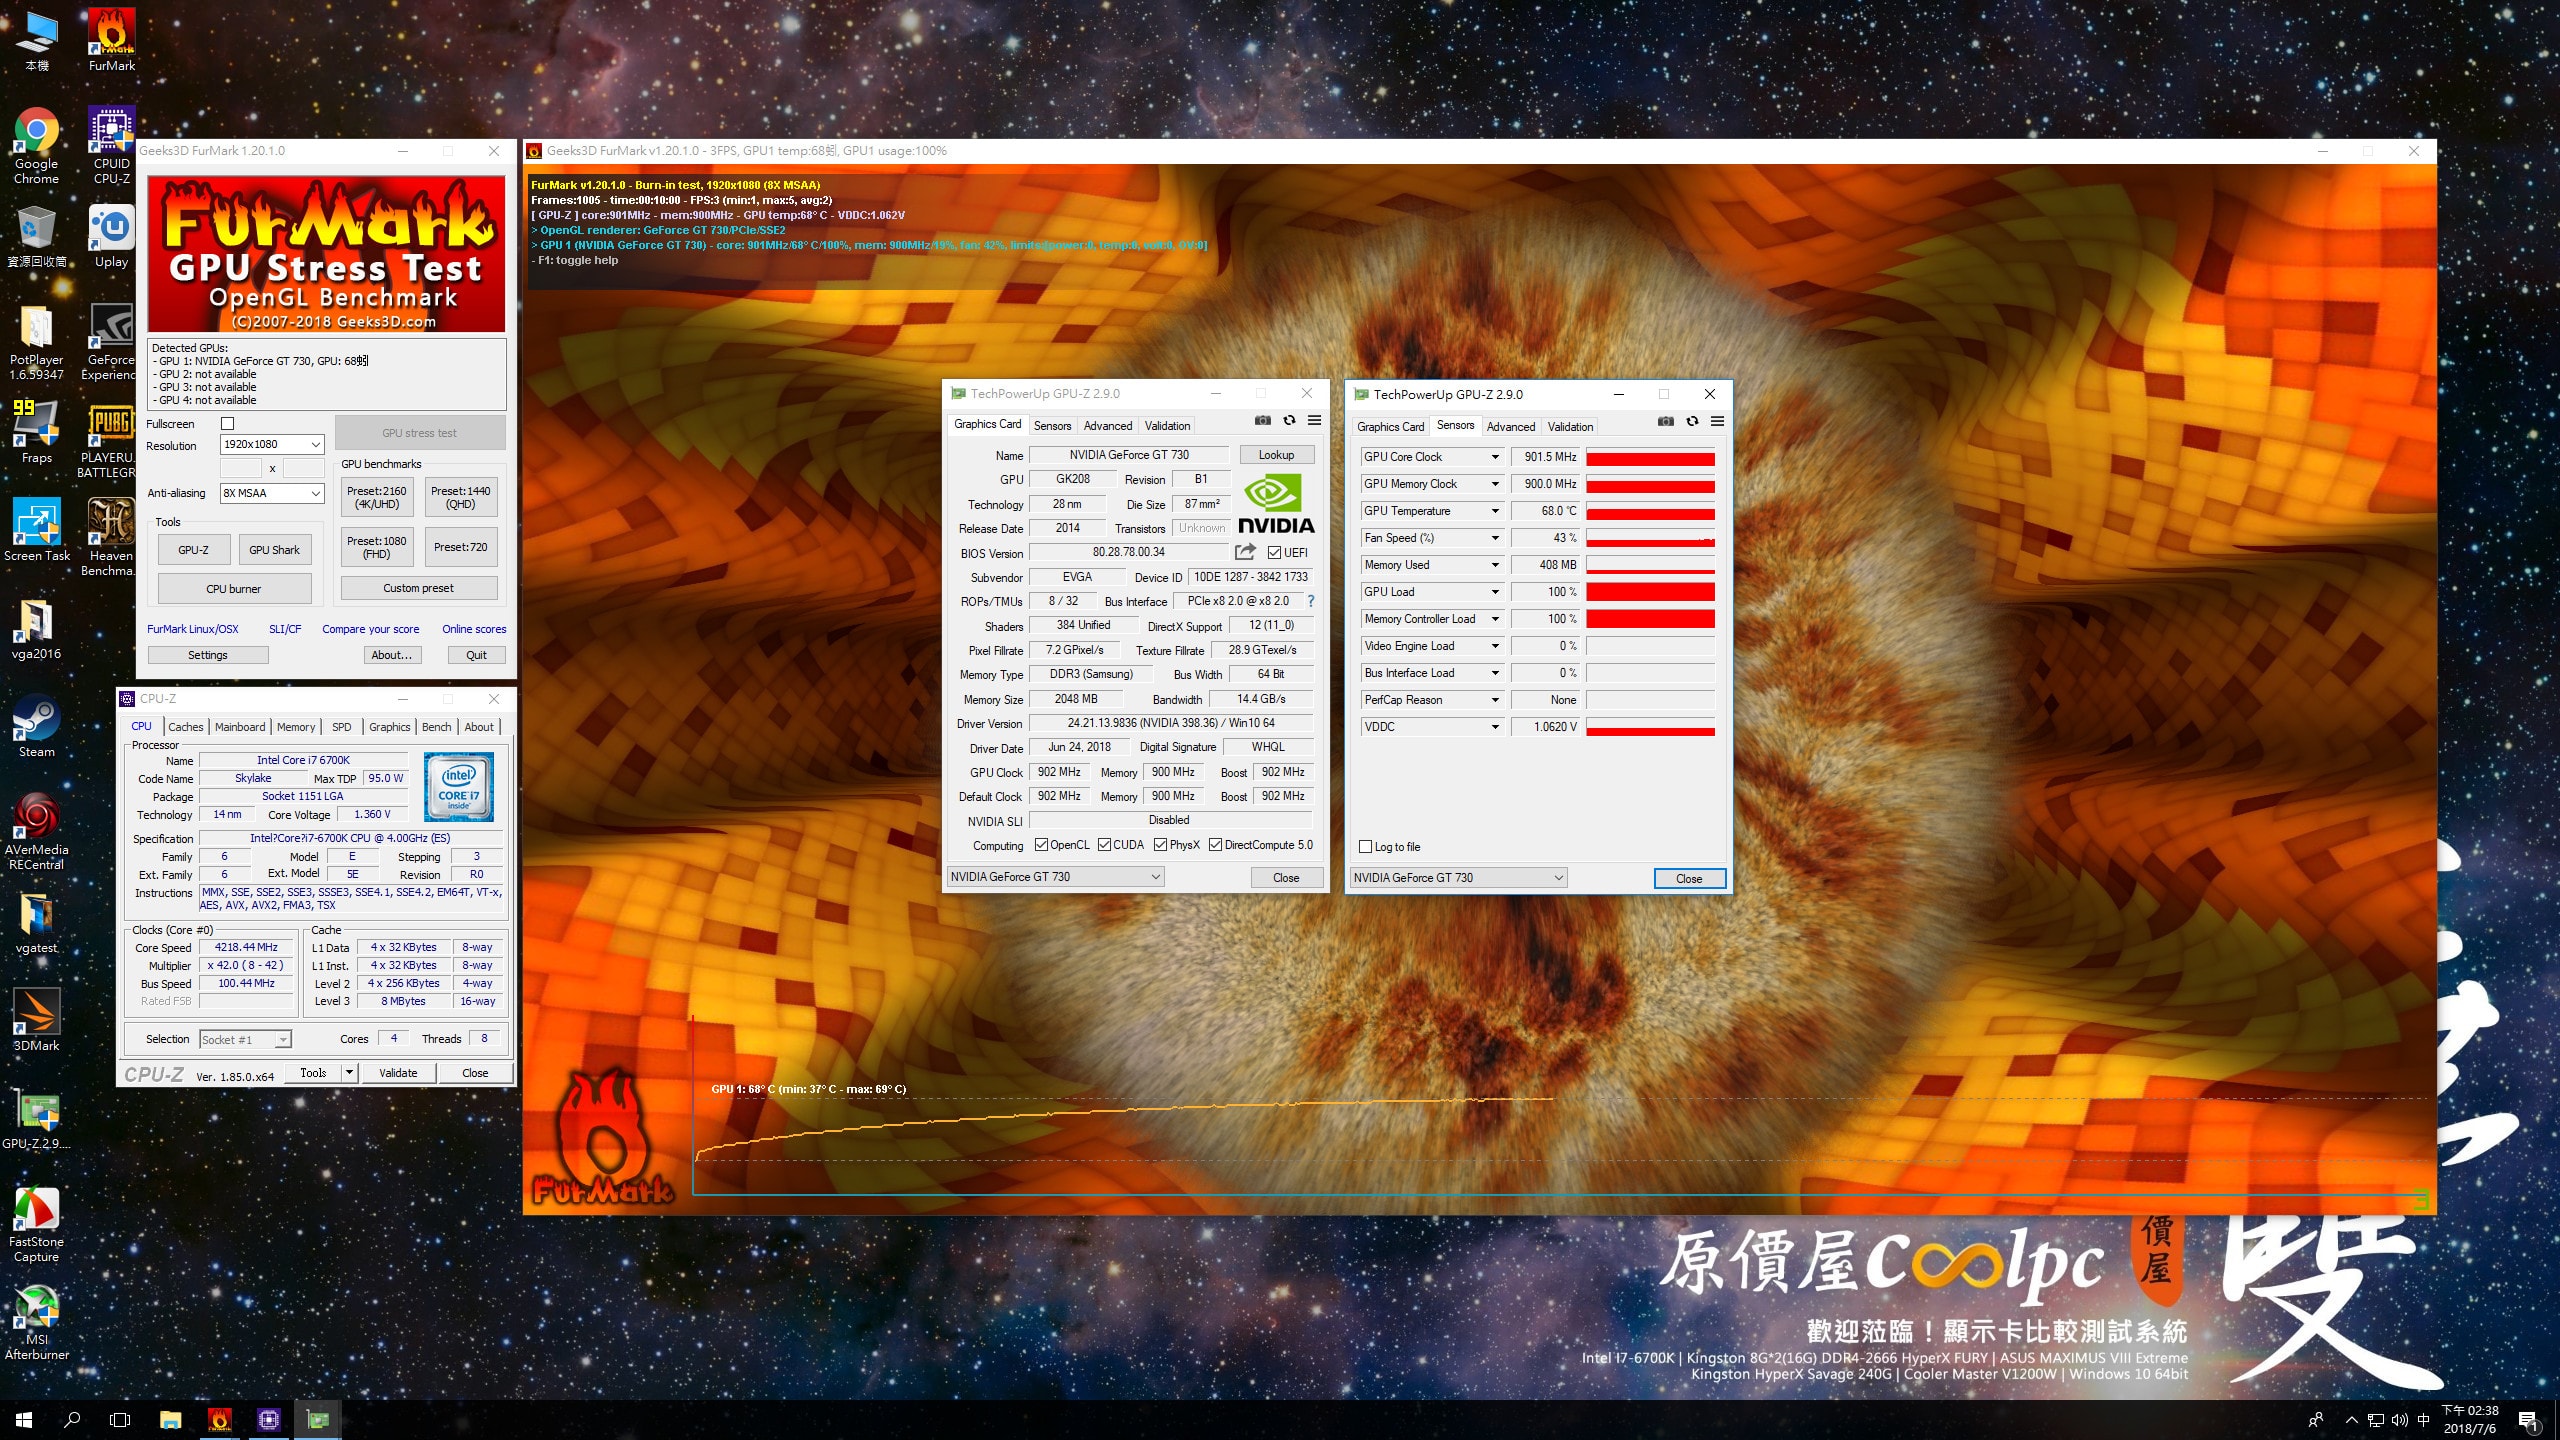The image size is (2560, 1440).
Task: Switch to CPU-Z Bench tab
Action: tap(436, 727)
